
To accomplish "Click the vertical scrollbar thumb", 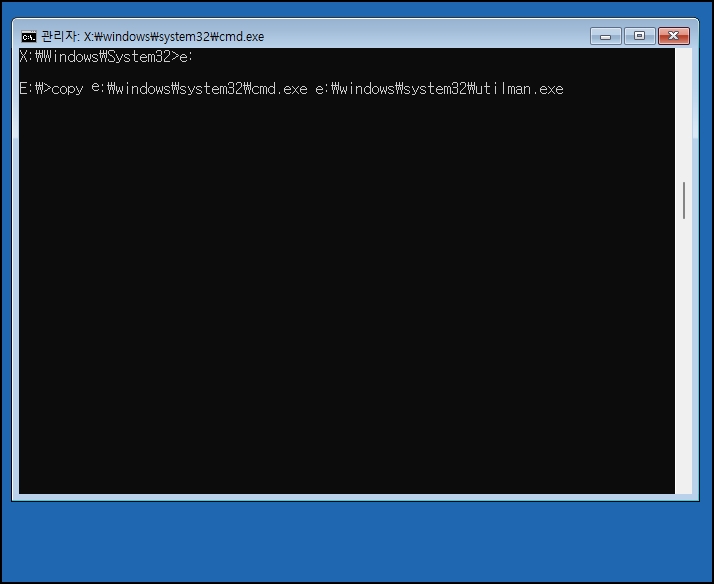I will click(683, 200).
